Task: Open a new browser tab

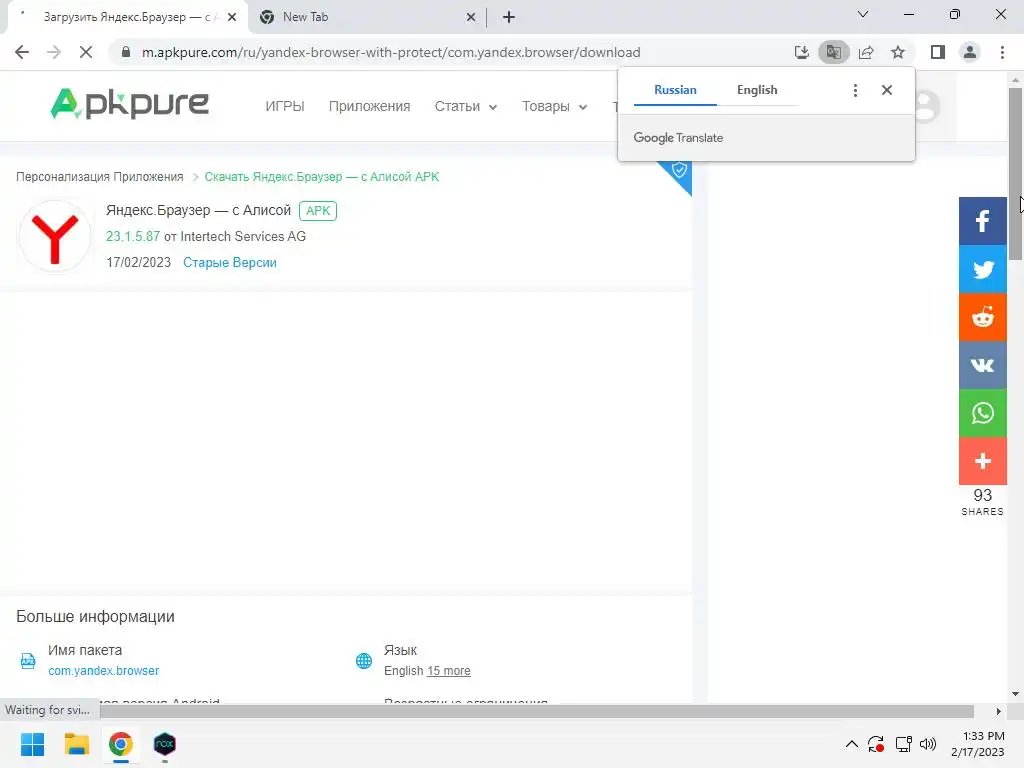Action: [x=509, y=17]
